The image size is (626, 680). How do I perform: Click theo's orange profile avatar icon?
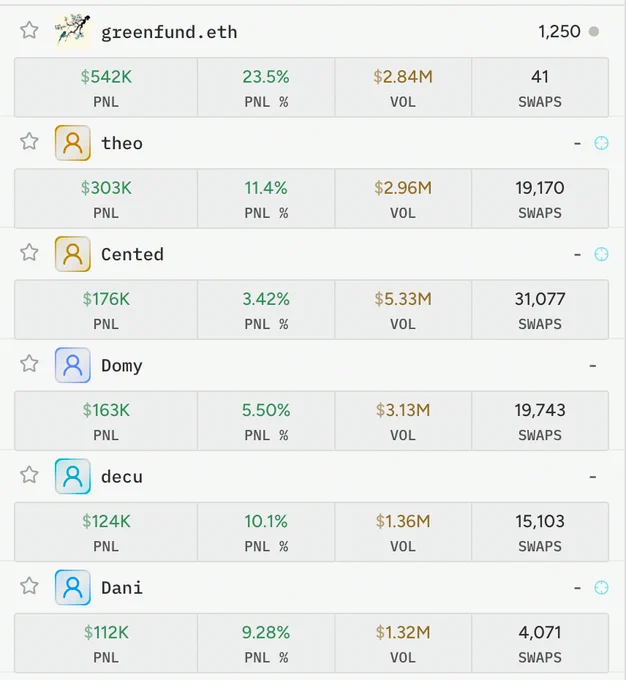coord(72,143)
